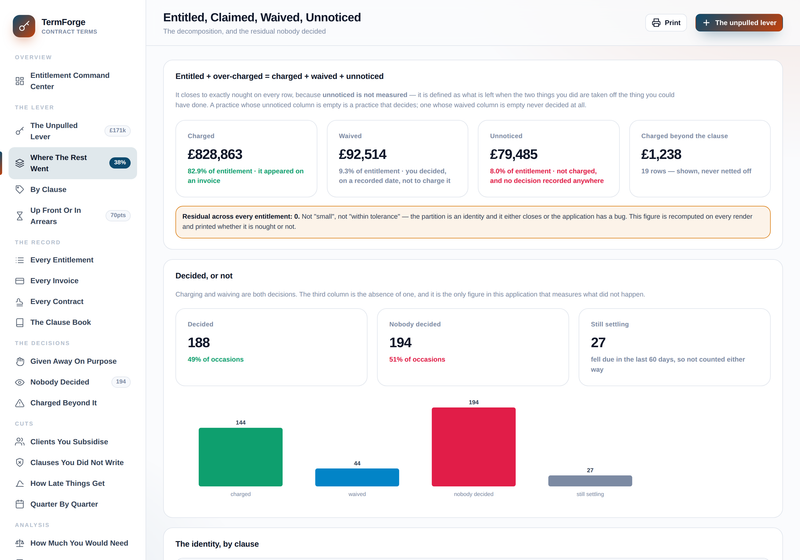800x560 pixels.
Task: Open How Much You Would Need analysis
Action: (x=72, y=543)
